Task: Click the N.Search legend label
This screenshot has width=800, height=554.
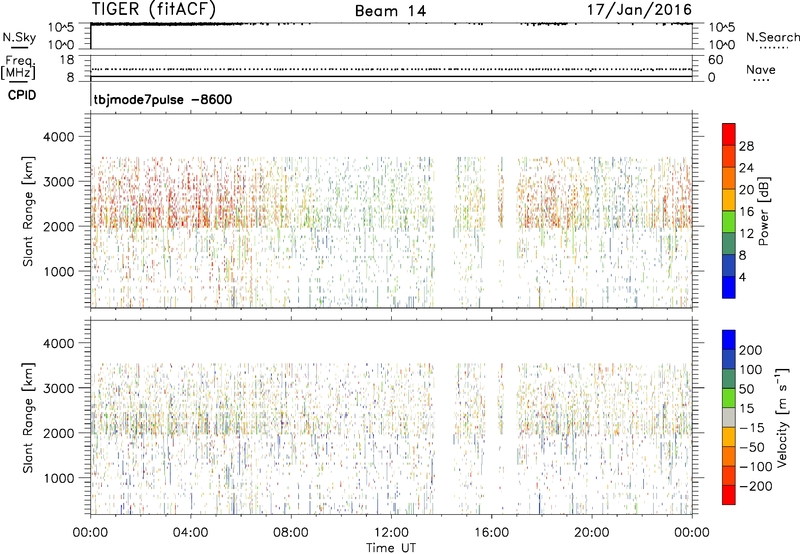Action: [772, 37]
